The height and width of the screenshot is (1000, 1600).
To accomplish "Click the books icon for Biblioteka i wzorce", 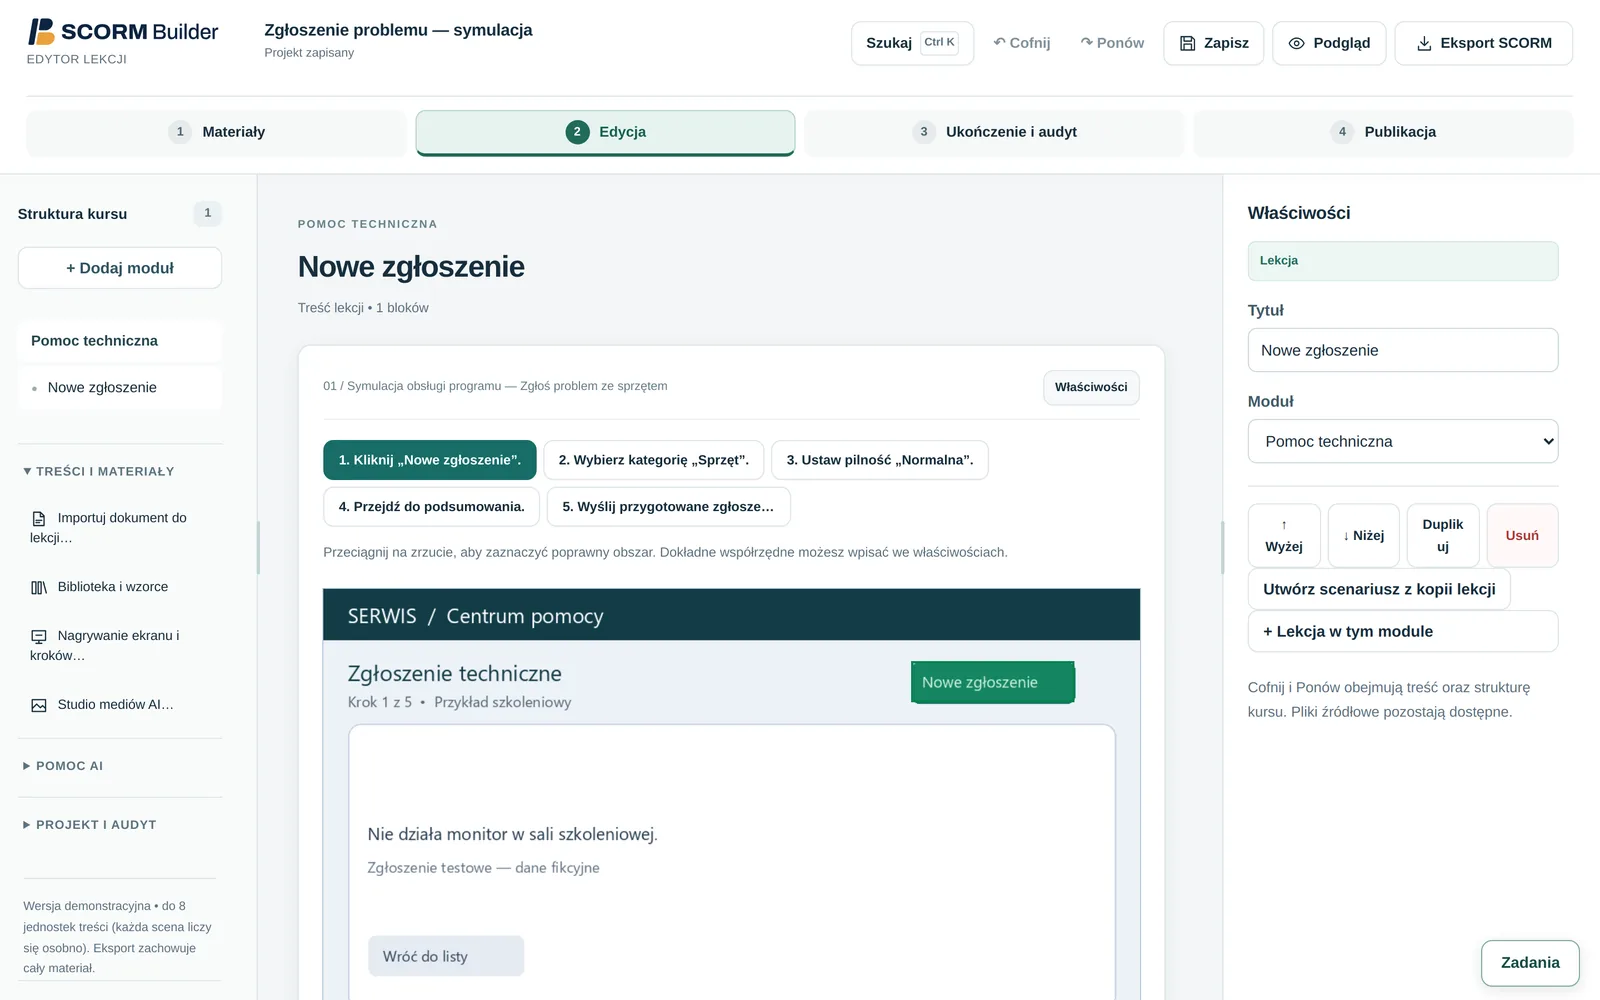I will point(39,587).
